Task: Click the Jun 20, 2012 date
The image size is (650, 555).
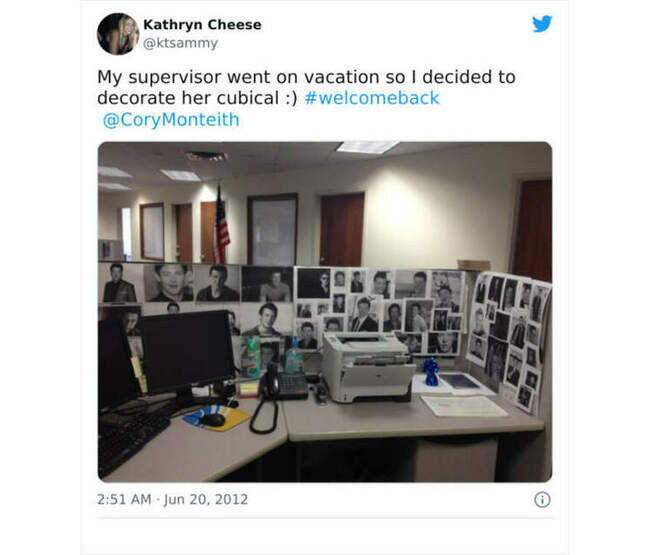Action: pyautogui.click(x=206, y=499)
